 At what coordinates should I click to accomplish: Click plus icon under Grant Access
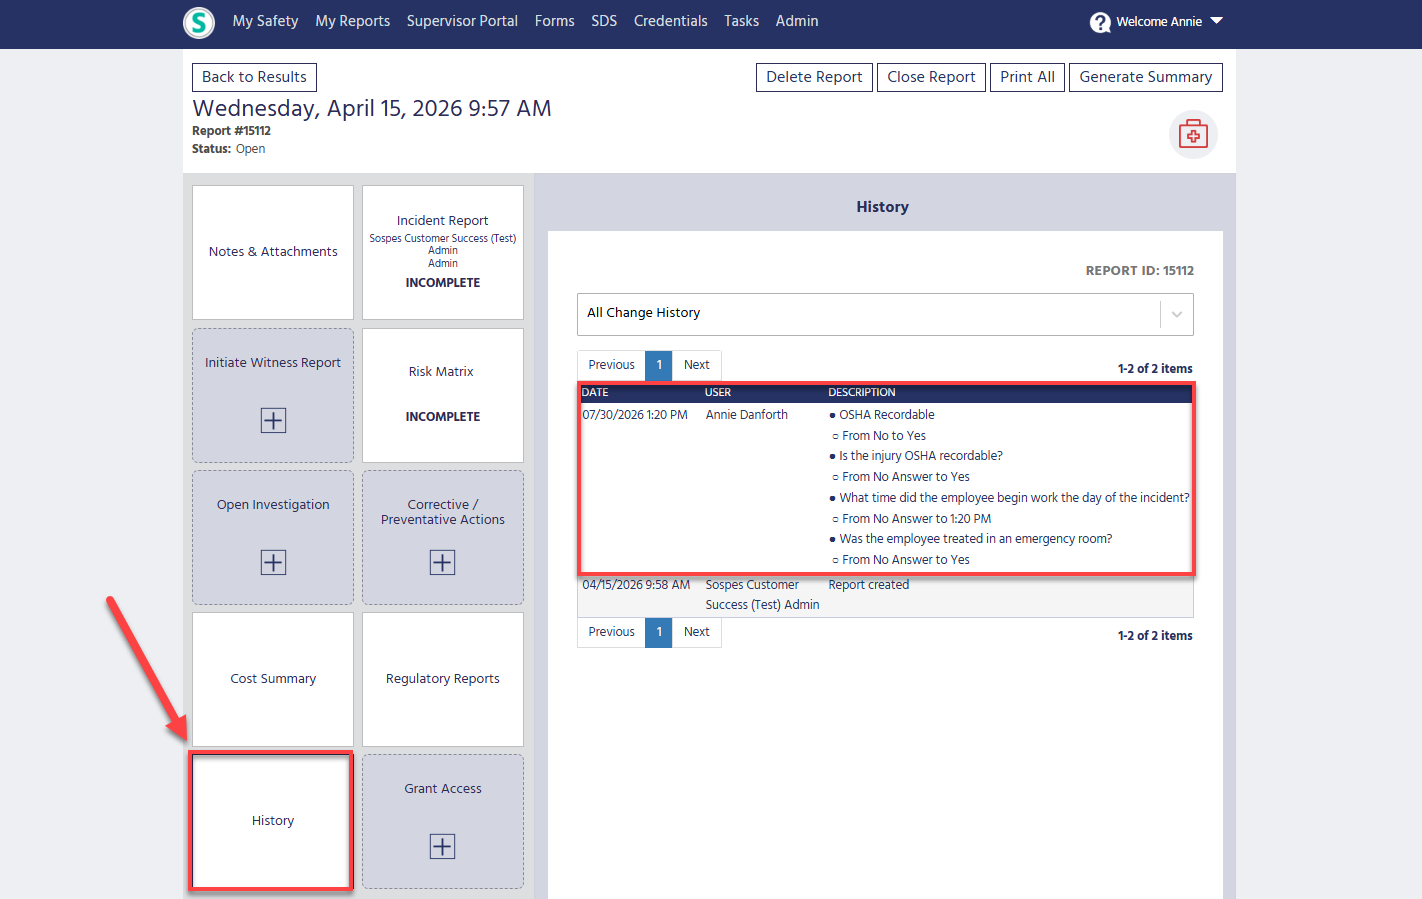(x=442, y=846)
